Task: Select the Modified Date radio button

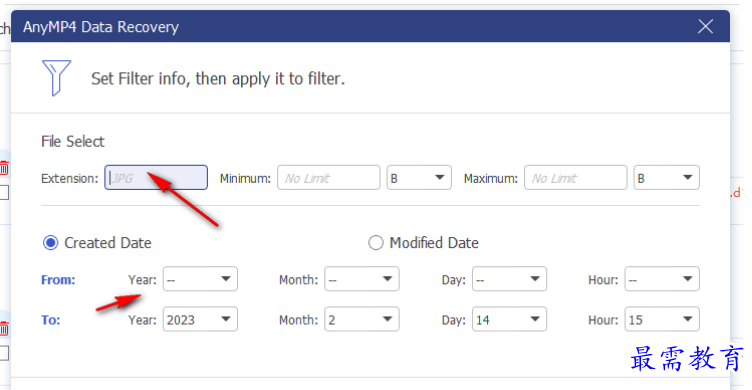Action: click(x=376, y=243)
